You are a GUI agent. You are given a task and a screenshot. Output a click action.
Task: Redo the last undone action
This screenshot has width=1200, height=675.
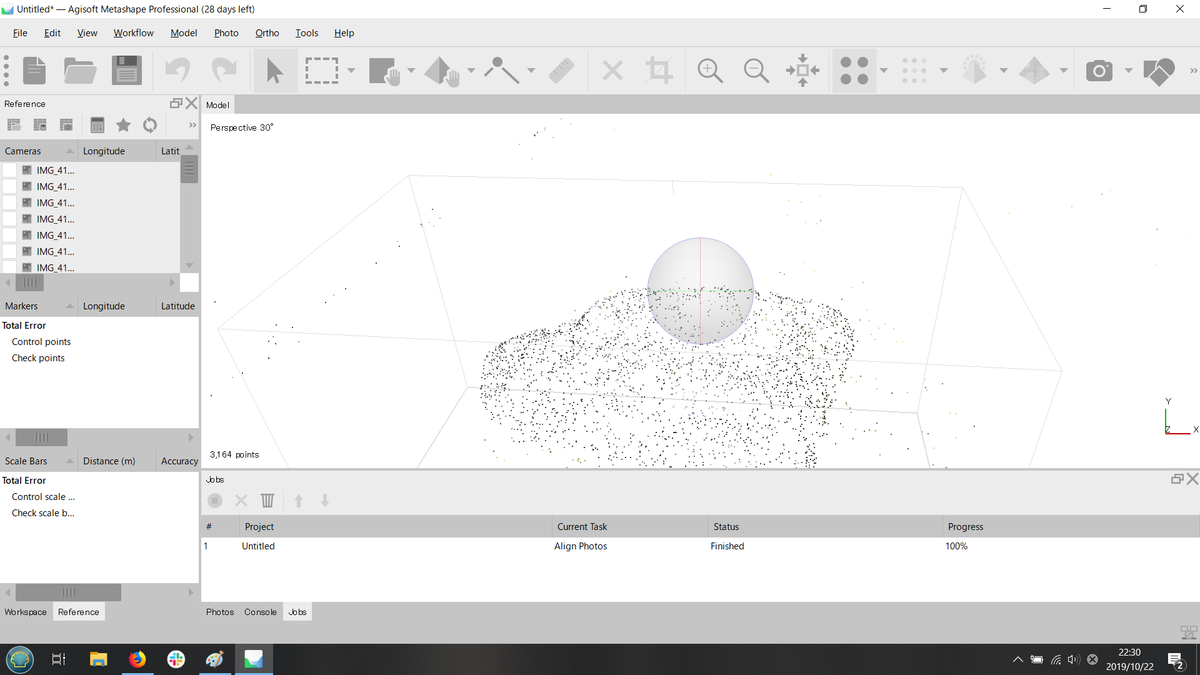point(223,70)
